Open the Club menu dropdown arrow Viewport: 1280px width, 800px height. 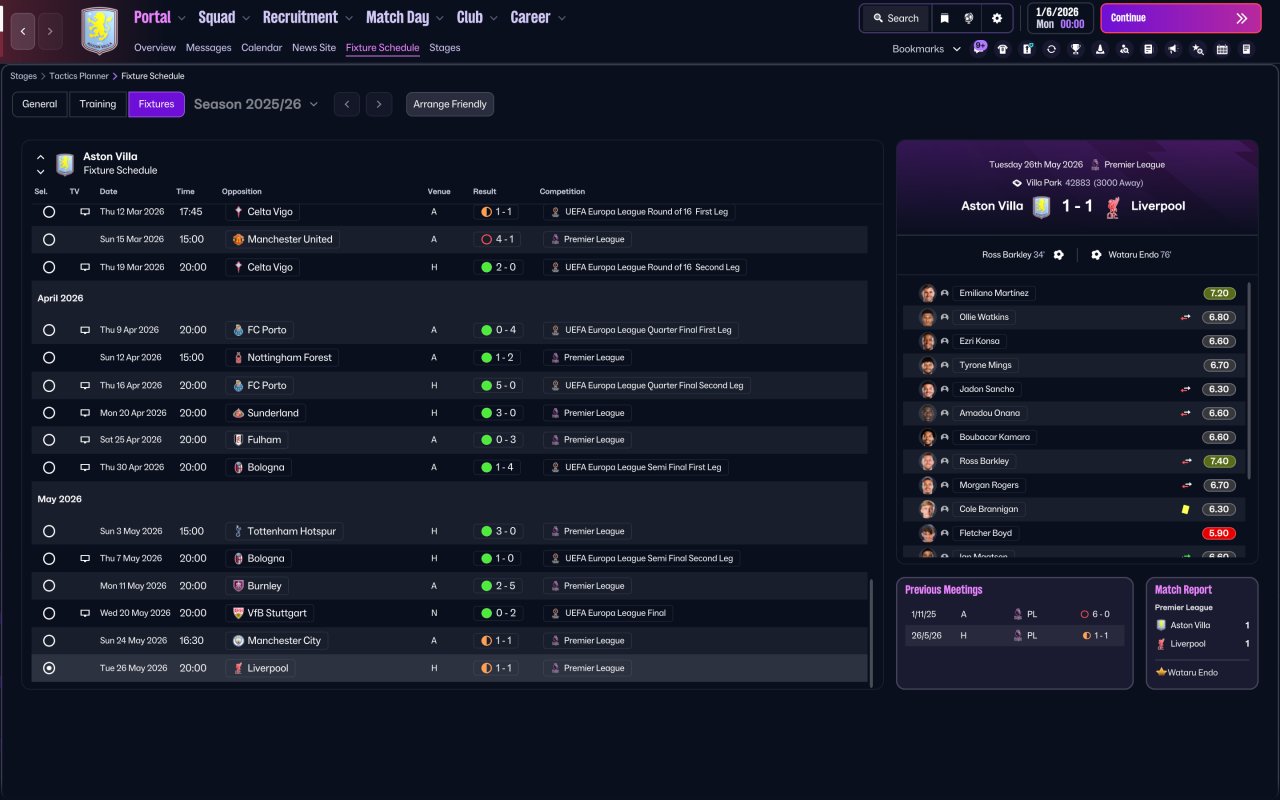coord(492,18)
